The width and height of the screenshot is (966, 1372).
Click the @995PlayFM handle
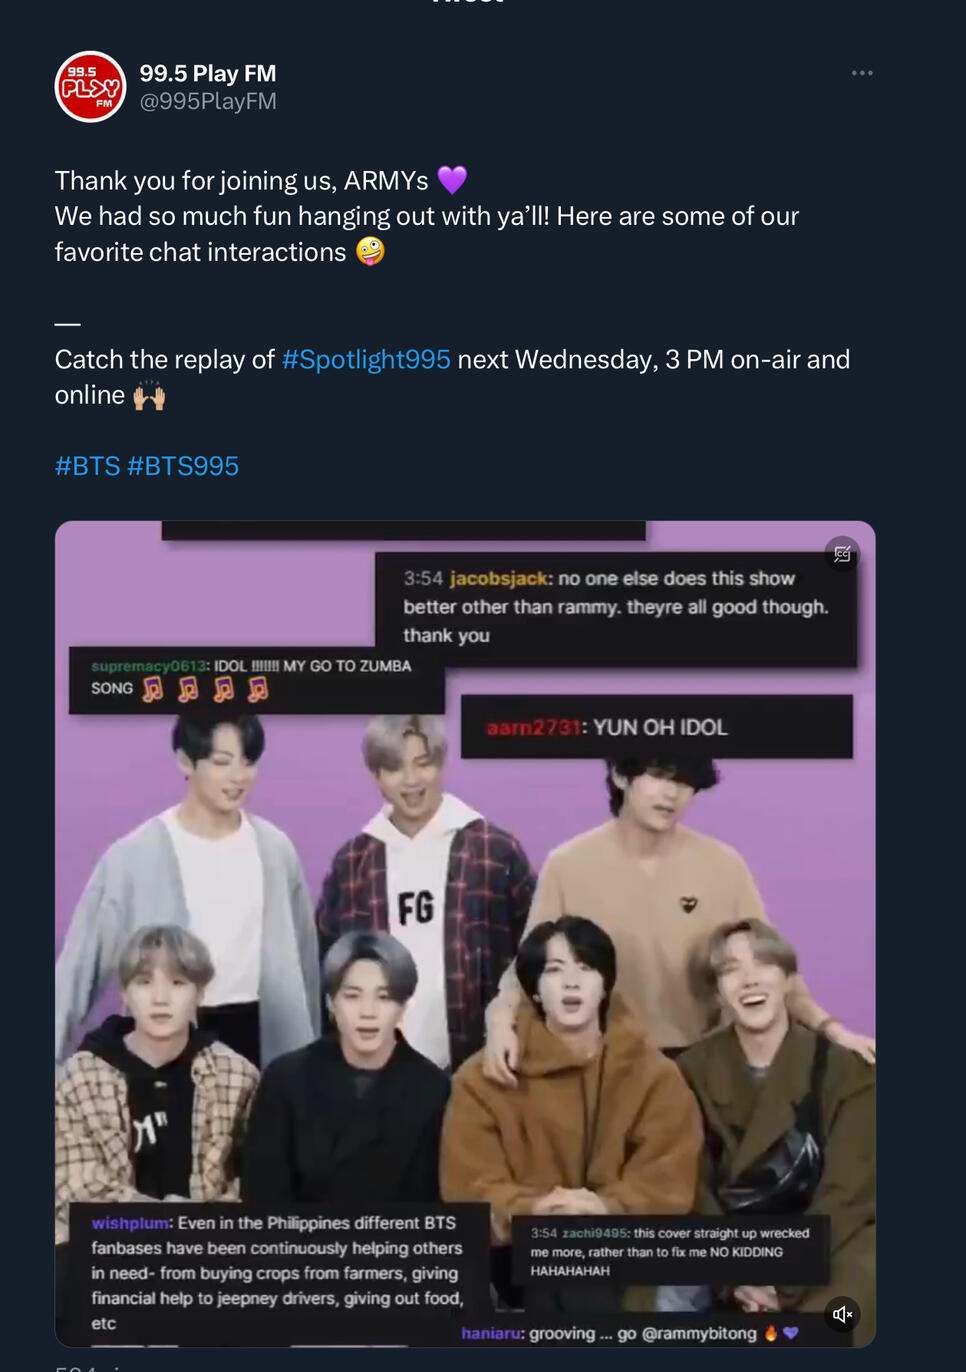point(208,101)
